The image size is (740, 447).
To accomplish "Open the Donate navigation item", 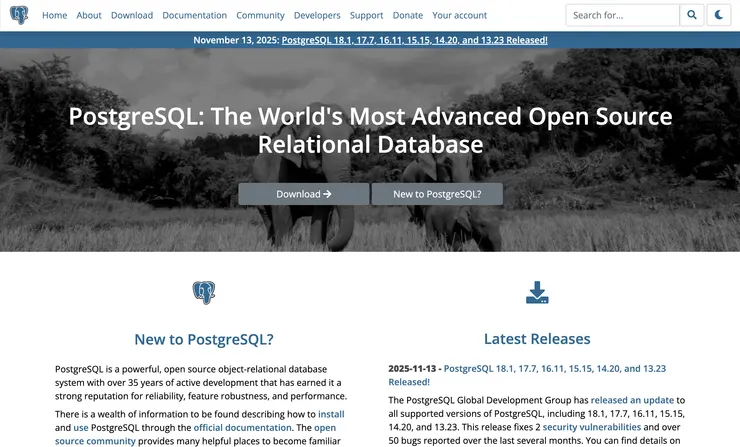I will [x=408, y=15].
